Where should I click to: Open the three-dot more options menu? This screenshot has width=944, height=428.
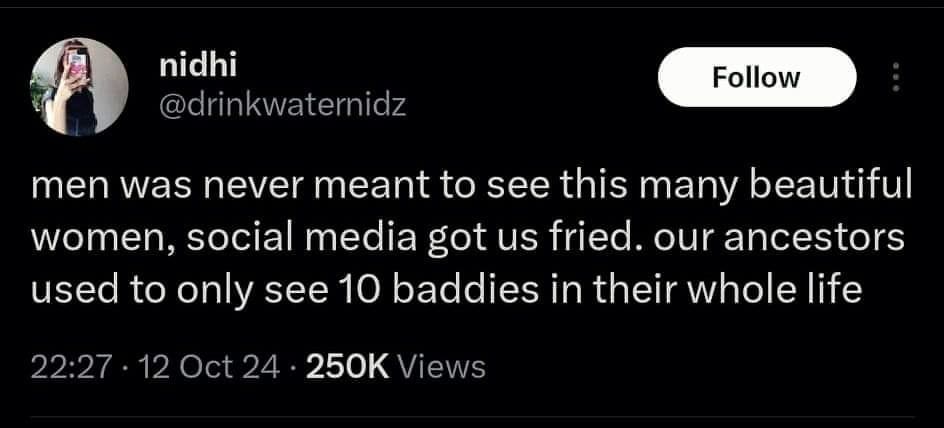[895, 77]
